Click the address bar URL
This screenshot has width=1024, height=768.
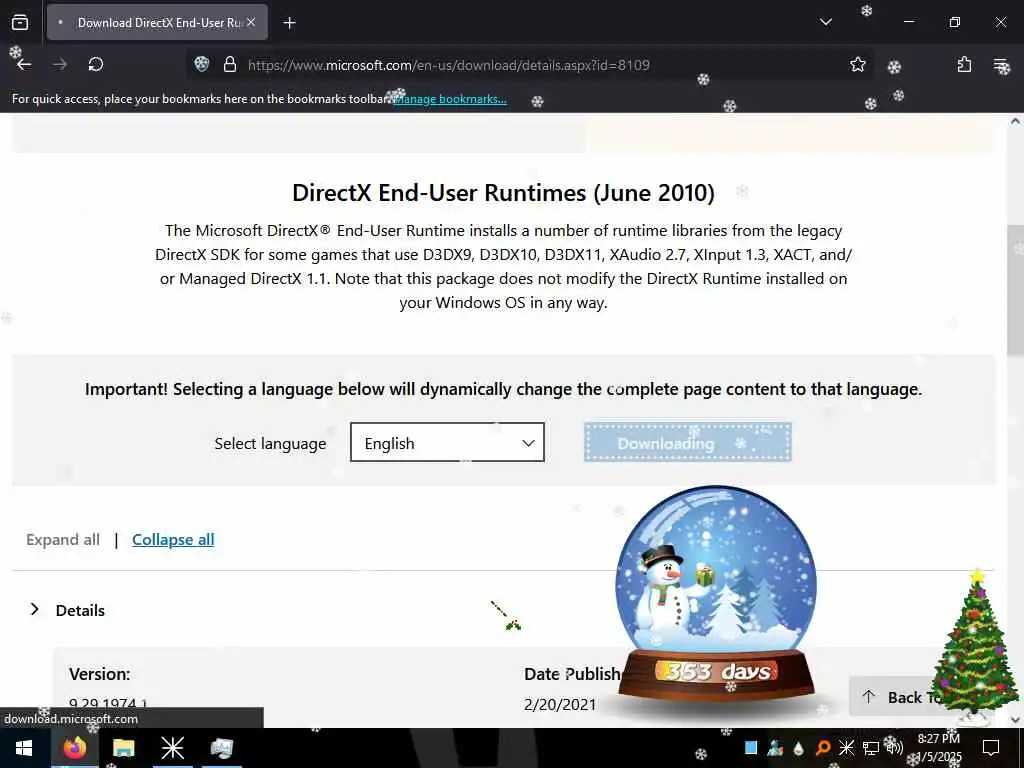coord(449,65)
